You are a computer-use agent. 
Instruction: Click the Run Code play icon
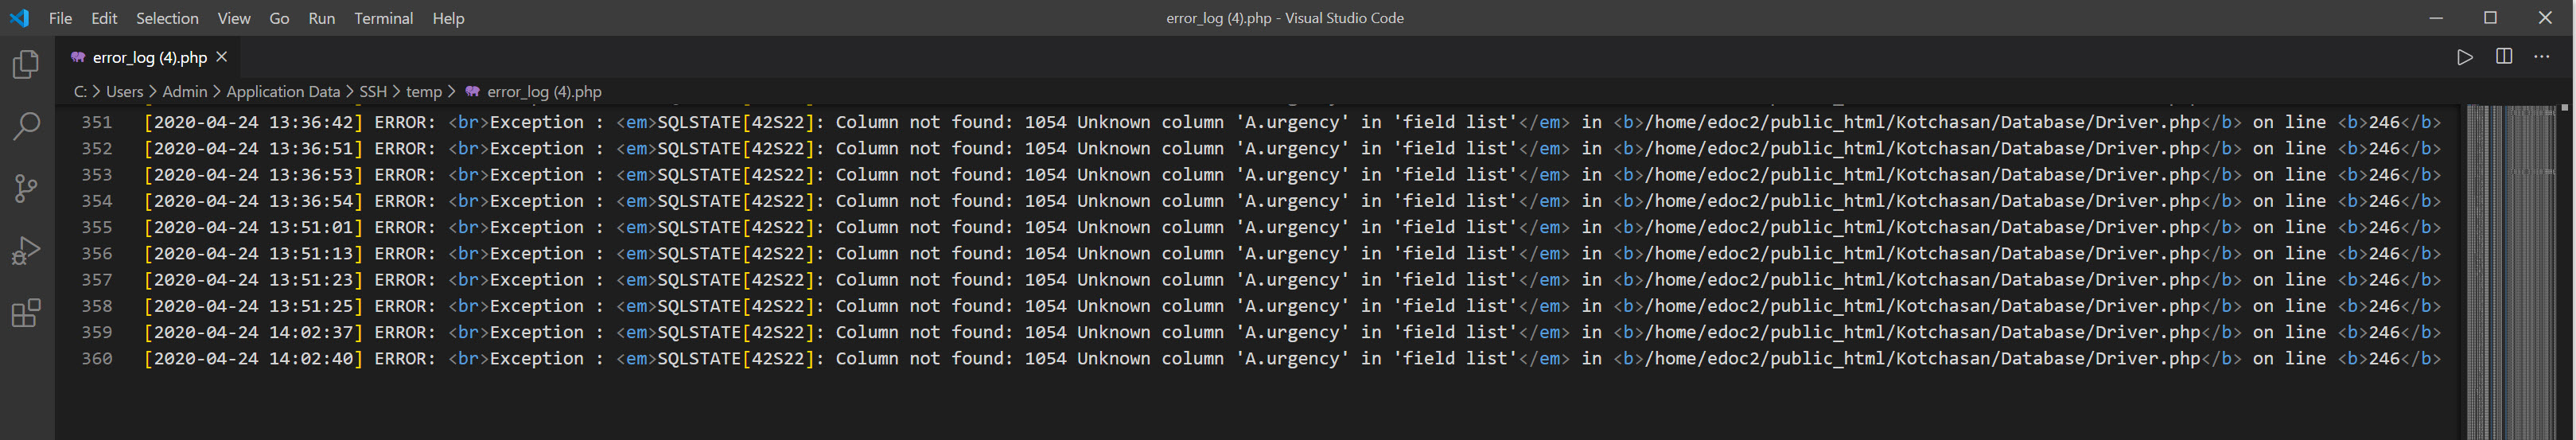2465,57
